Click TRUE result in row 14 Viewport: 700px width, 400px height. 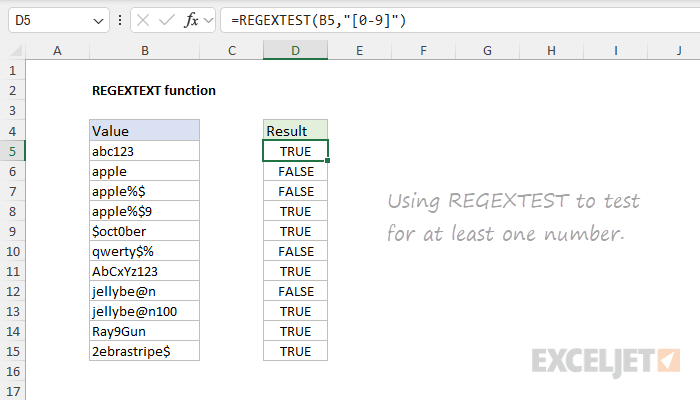(x=296, y=331)
